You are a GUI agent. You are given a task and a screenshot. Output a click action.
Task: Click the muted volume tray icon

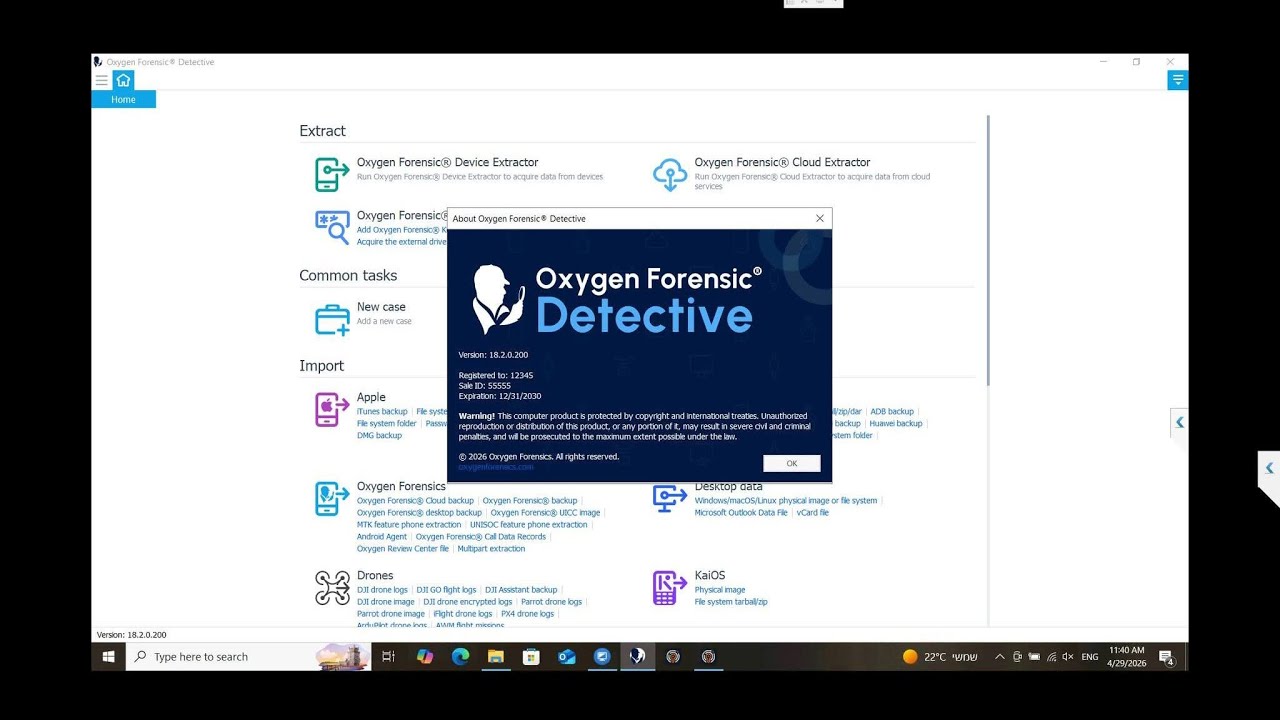tap(1067, 657)
